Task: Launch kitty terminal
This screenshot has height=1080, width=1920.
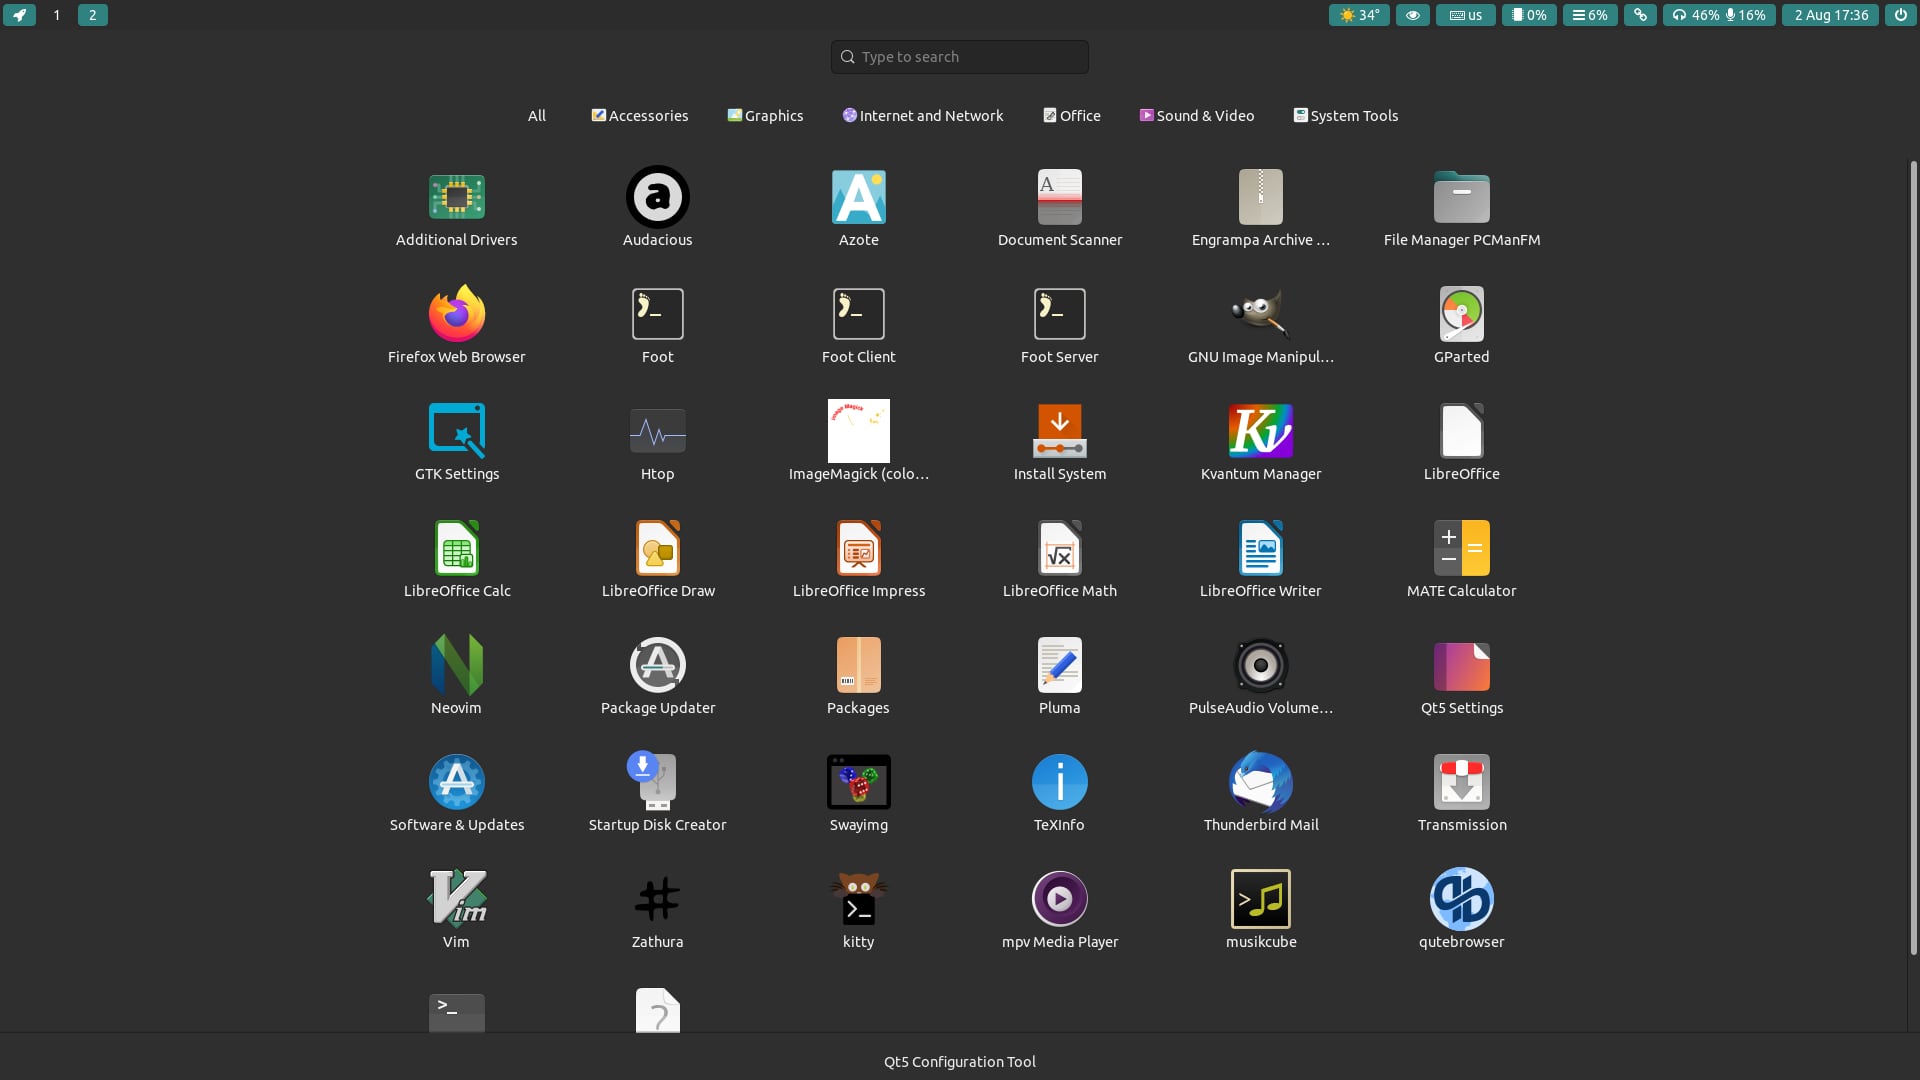Action: click(859, 910)
